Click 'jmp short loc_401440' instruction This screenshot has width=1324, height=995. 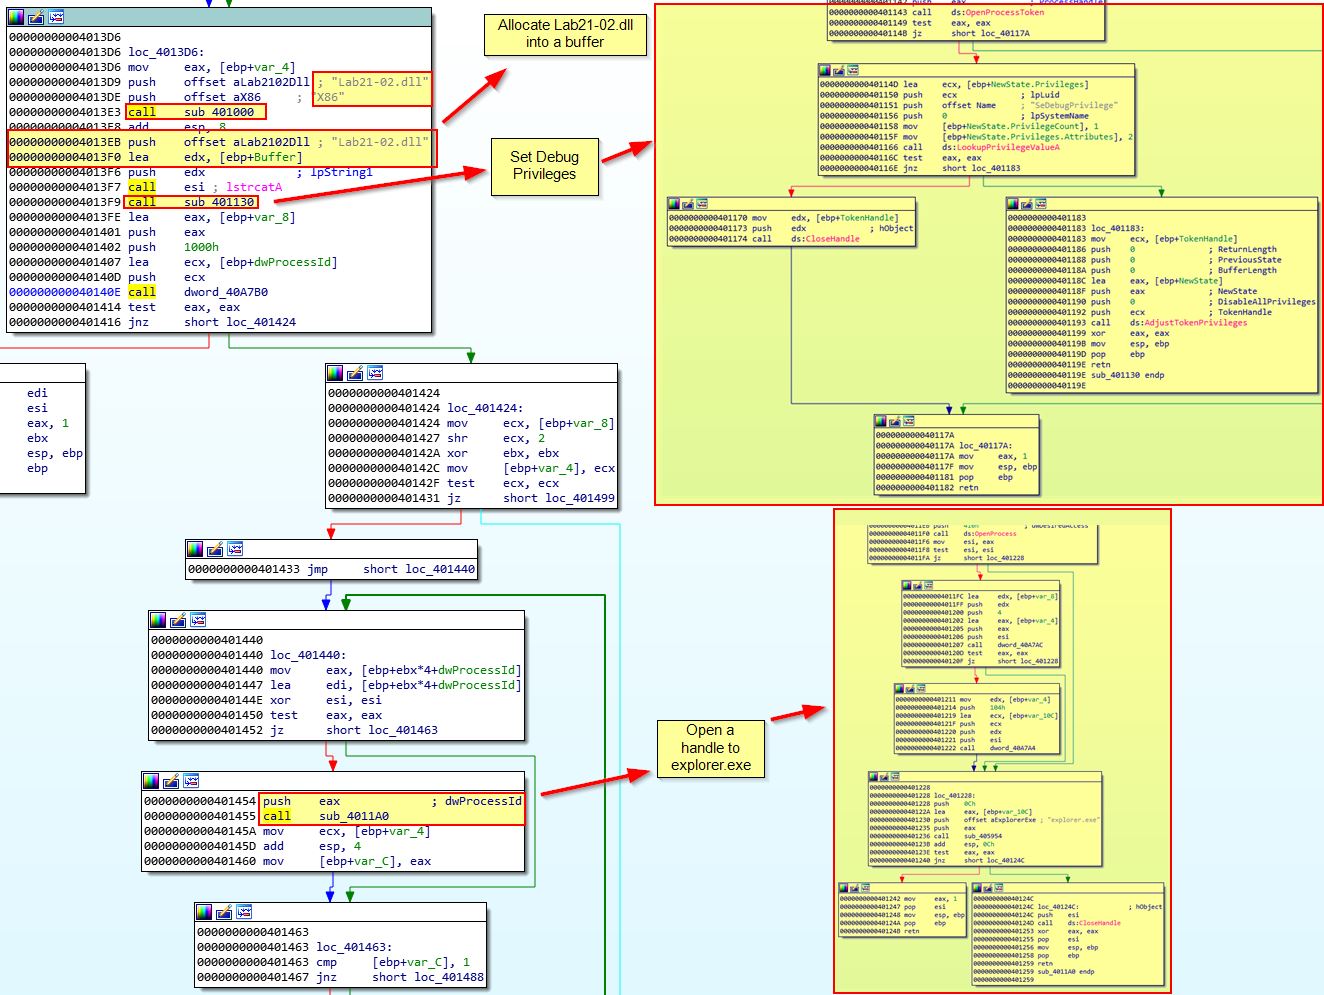click(391, 569)
